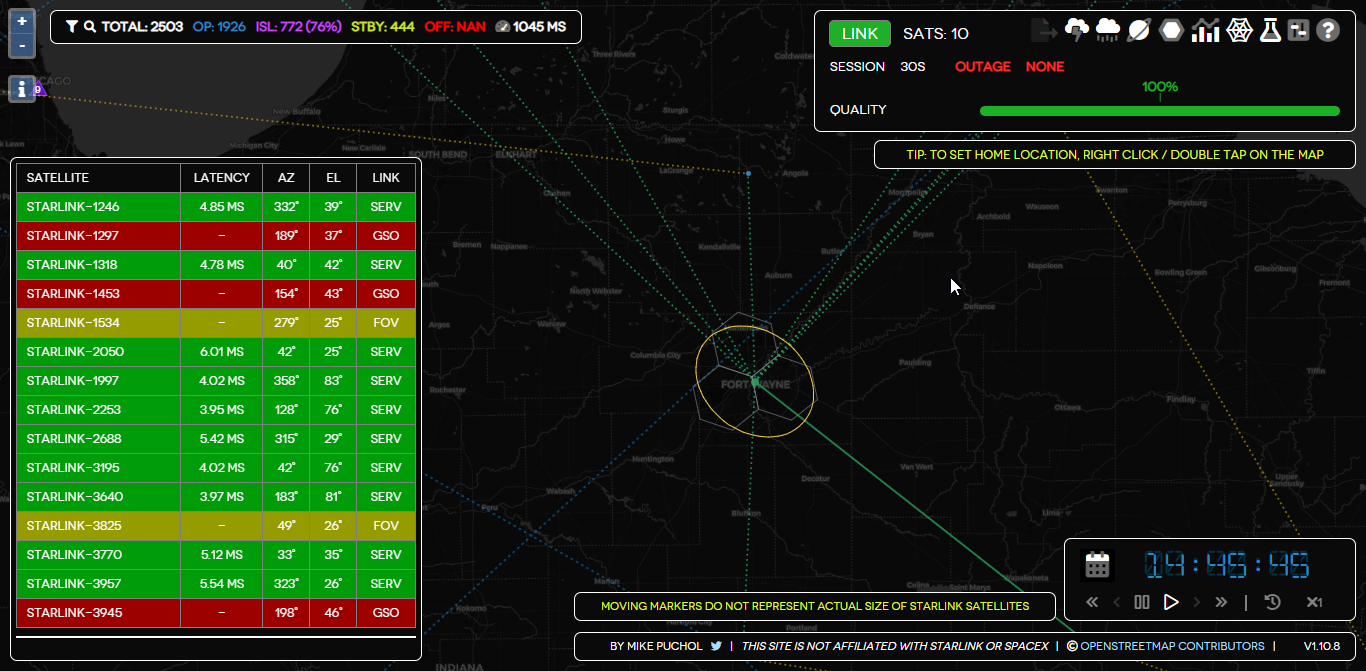Click the SATS: 10 indicator
Image resolution: width=1366 pixels, height=671 pixels.
click(x=936, y=34)
